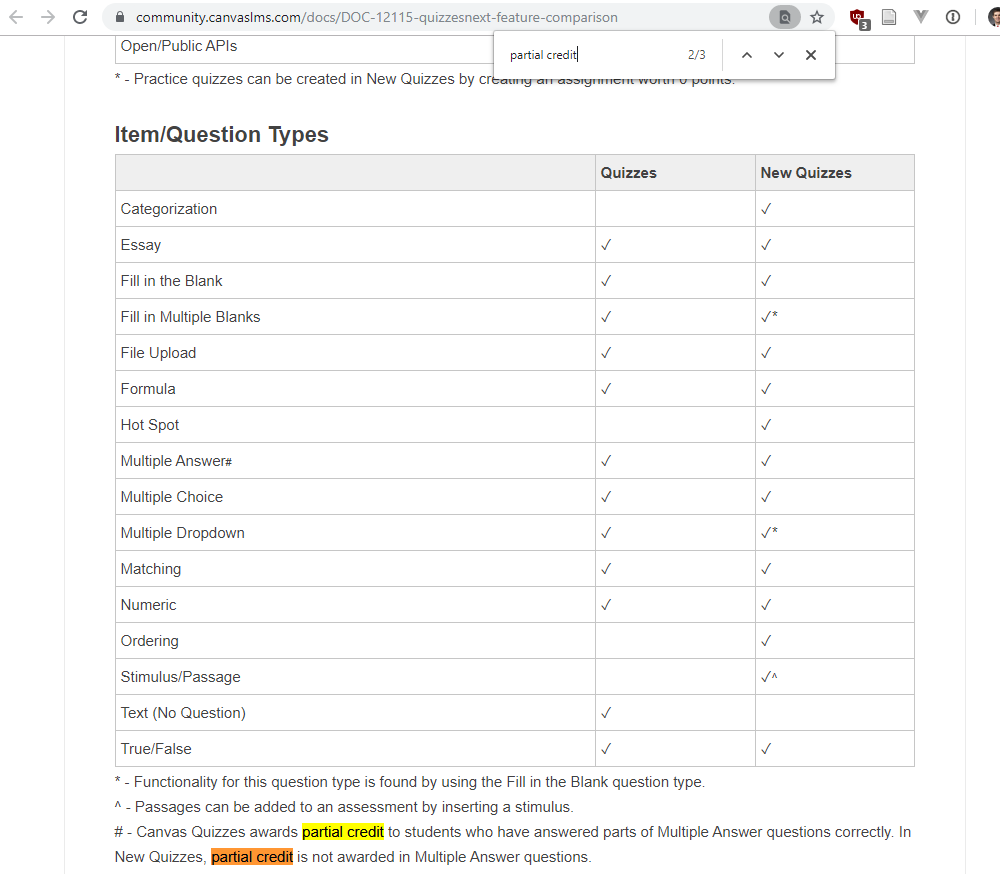Click the New Quizzes checkmark for Ordering
Viewport: 1000px width, 874px height.
[766, 641]
